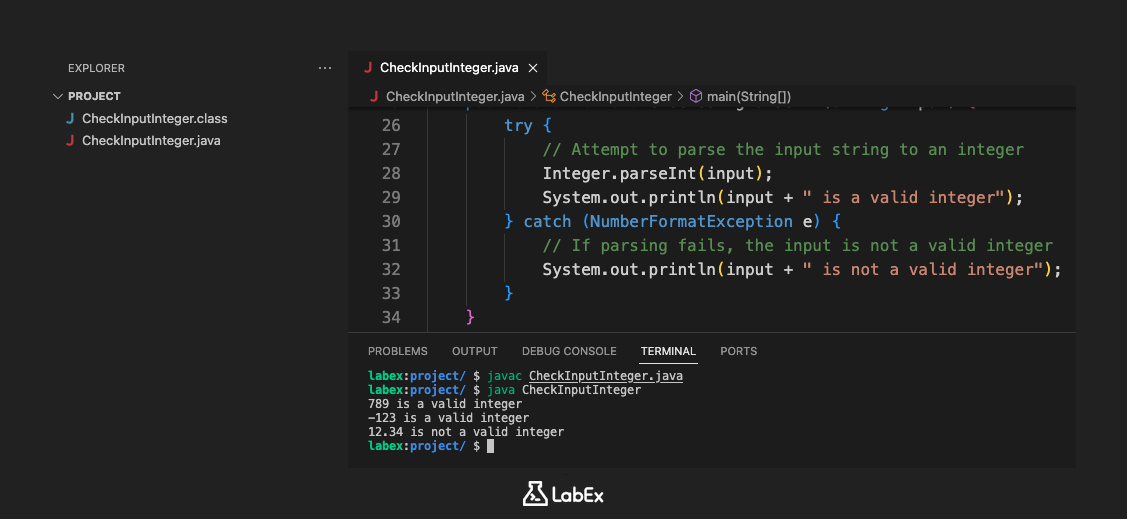Click the terminal prompt input cursor
The image size is (1127, 519).
pos(490,446)
